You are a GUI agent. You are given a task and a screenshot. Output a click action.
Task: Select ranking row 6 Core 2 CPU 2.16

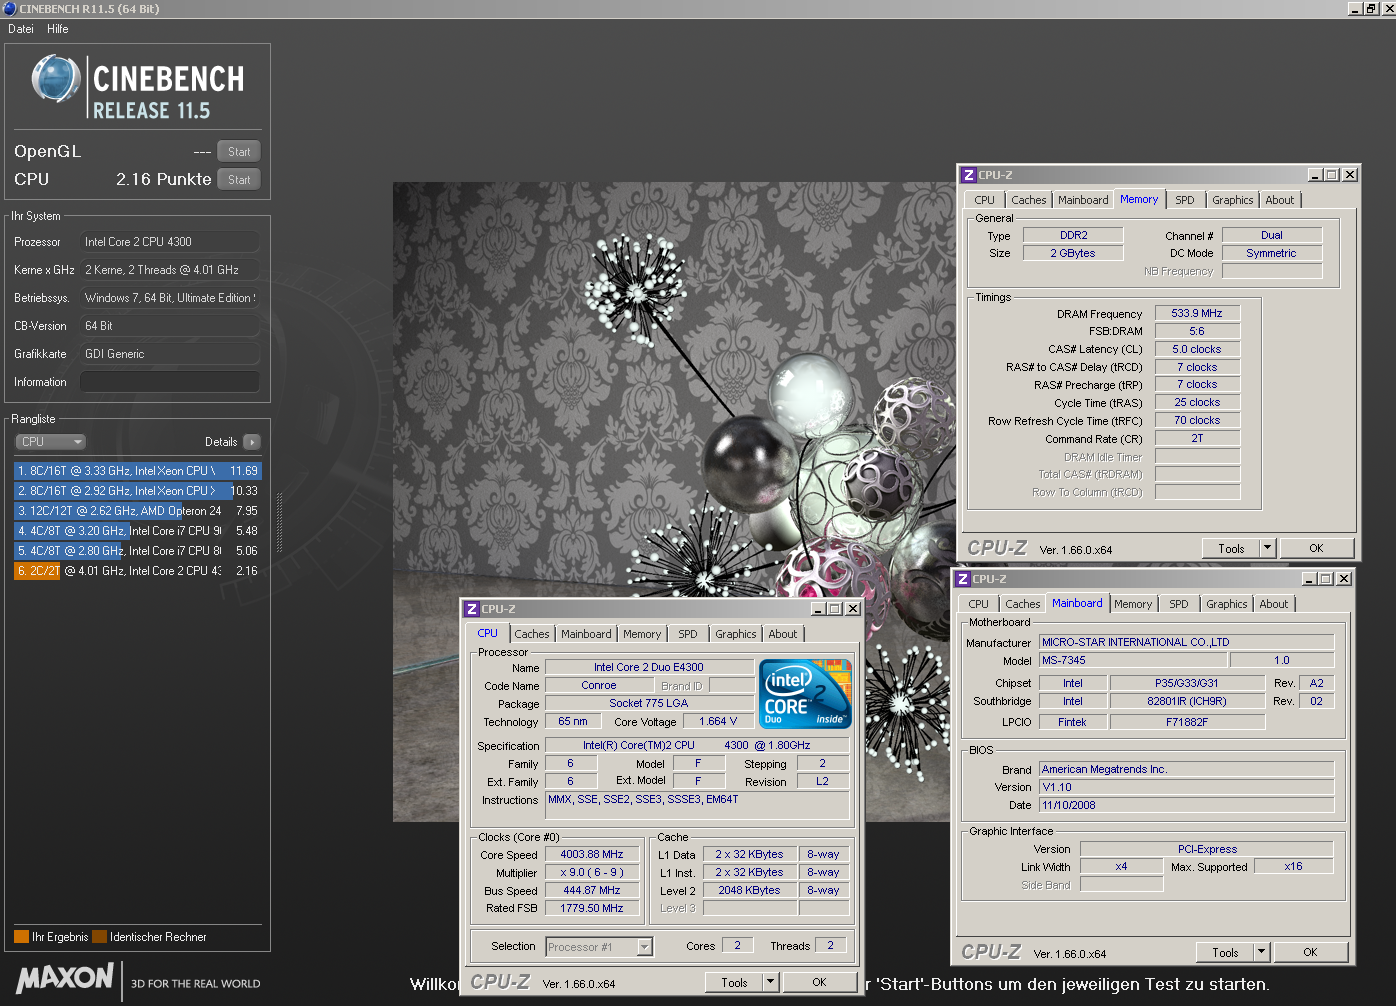138,570
